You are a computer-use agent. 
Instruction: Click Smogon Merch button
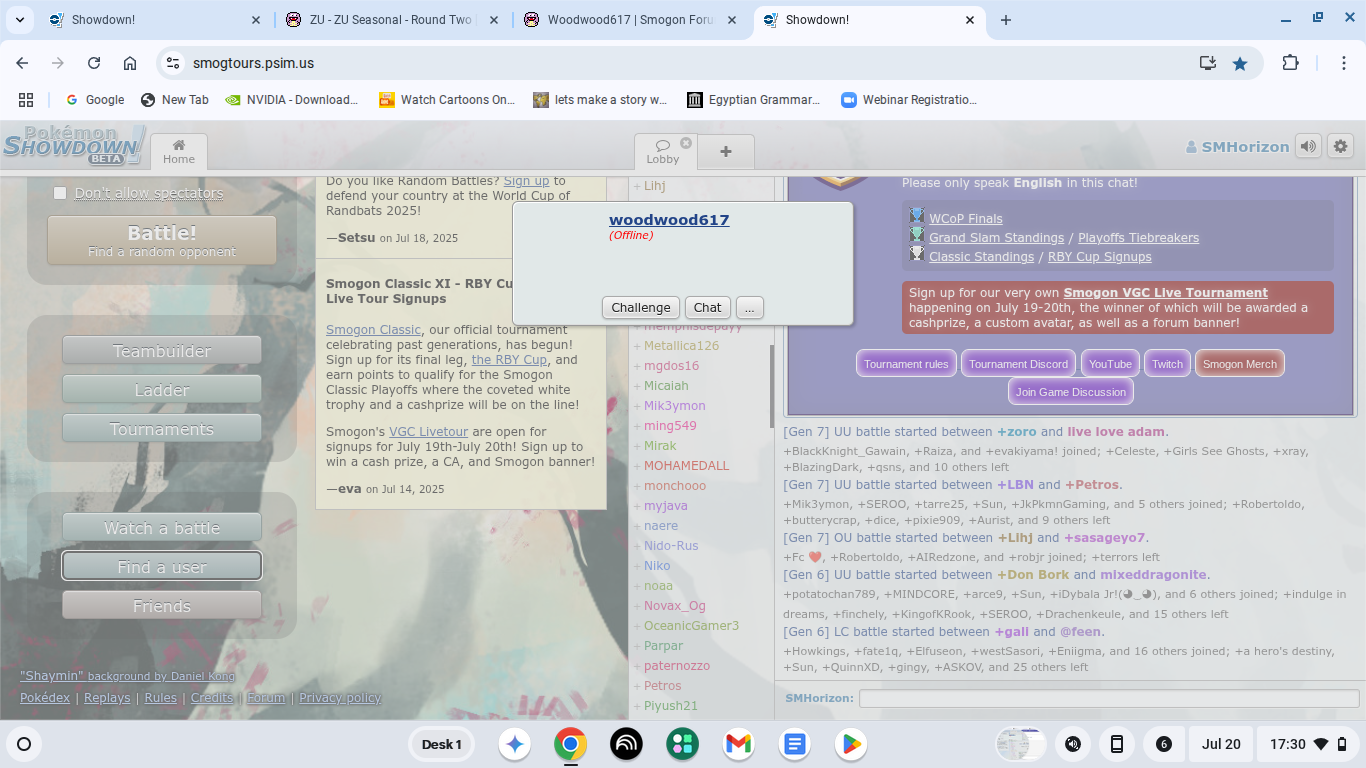1240,364
